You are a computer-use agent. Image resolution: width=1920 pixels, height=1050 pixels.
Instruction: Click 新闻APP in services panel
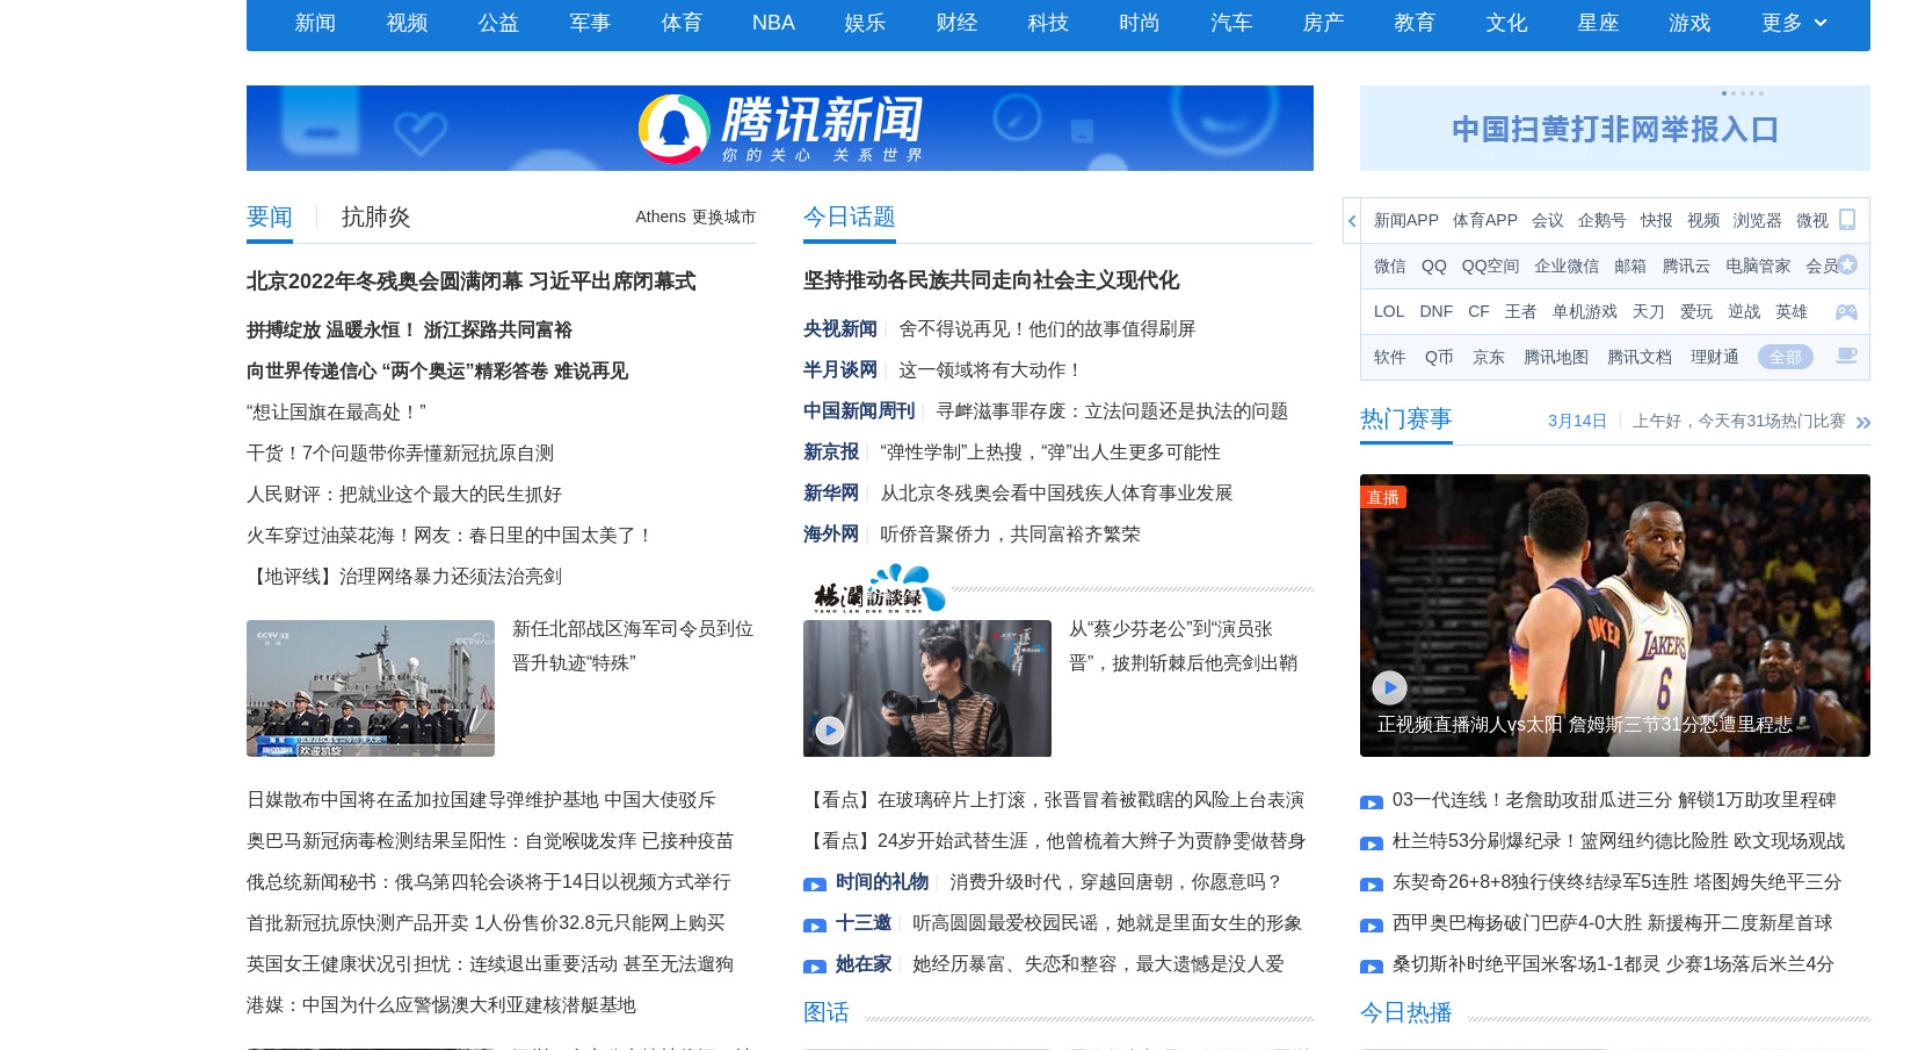(1406, 220)
